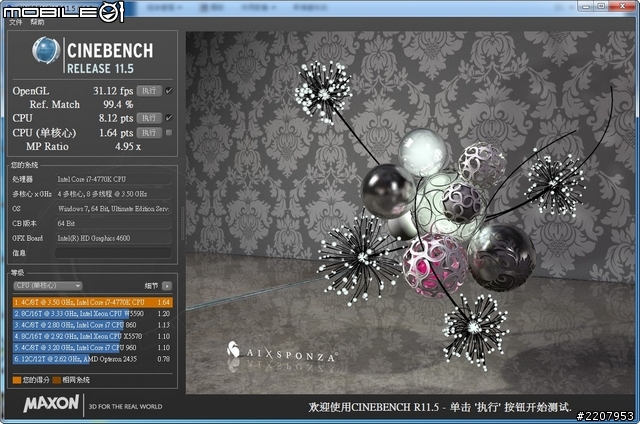The image size is (640, 424).
Task: Close the Cinebench window
Action: coord(622,6)
